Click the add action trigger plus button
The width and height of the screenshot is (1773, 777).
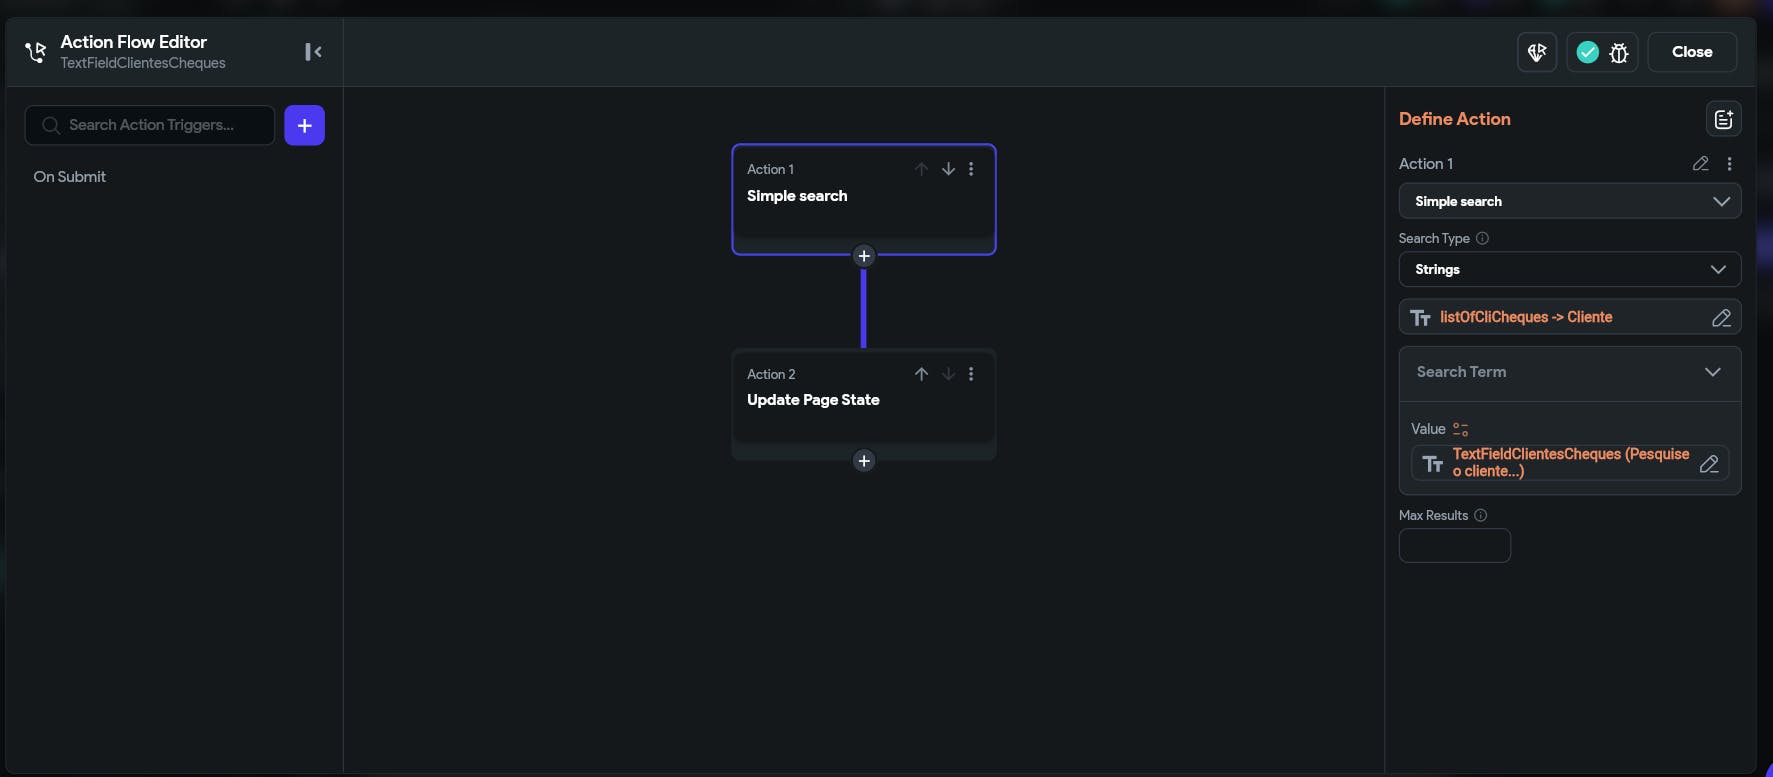coord(304,125)
